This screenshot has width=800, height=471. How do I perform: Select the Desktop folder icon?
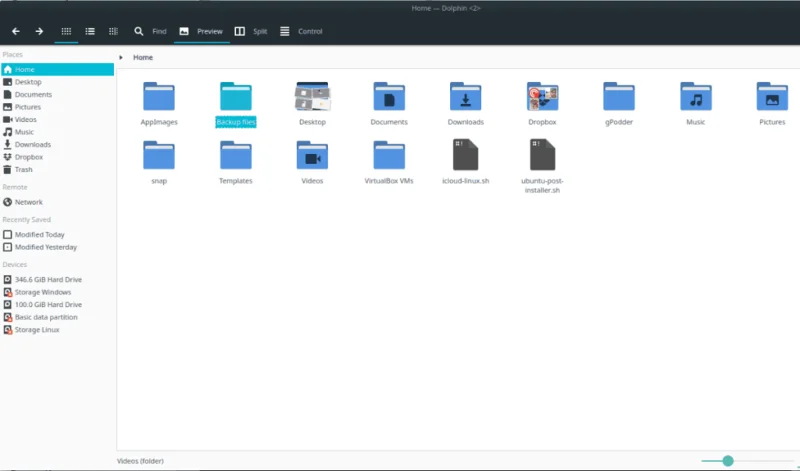pyautogui.click(x=312, y=96)
